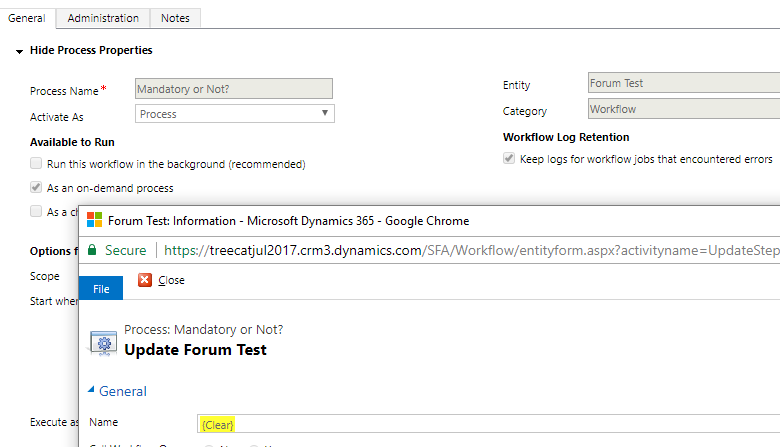Click the Name field containing {Clear}
Image resolution: width=780 pixels, height=447 pixels.
point(488,424)
